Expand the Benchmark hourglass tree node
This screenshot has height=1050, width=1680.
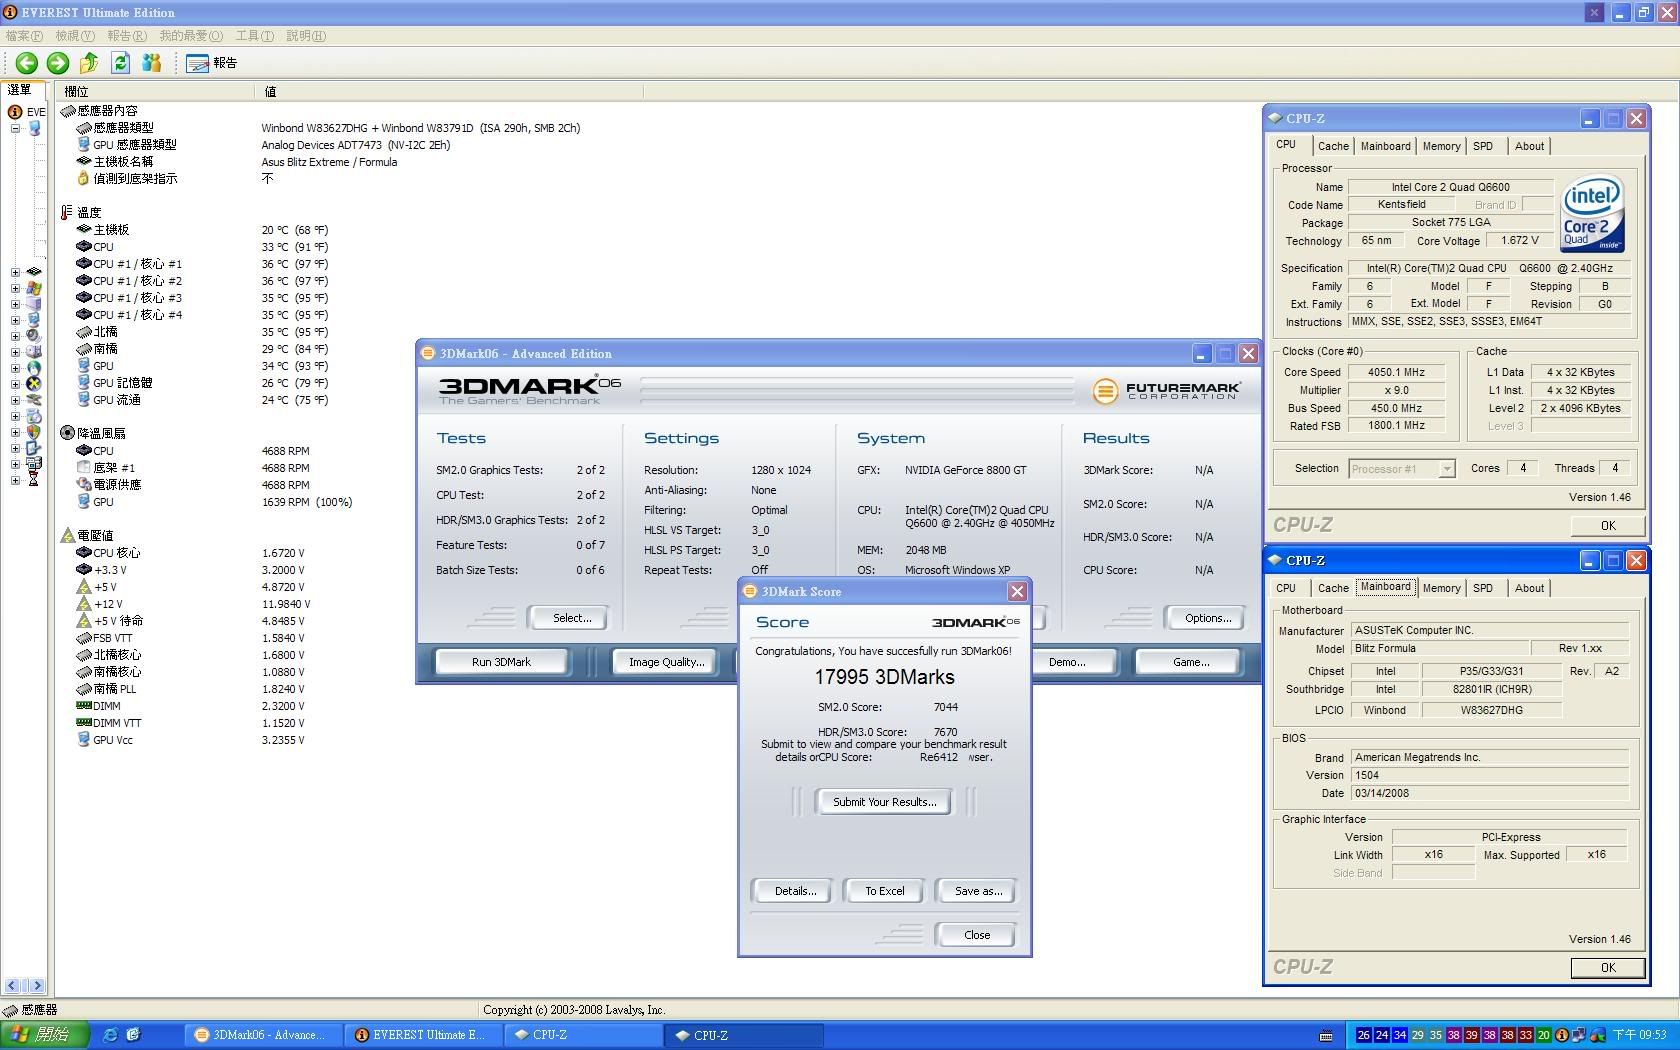tap(15, 480)
